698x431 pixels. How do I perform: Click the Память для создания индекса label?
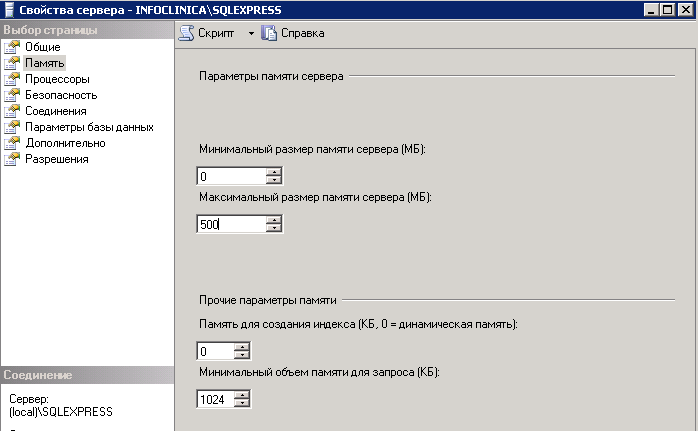358,324
